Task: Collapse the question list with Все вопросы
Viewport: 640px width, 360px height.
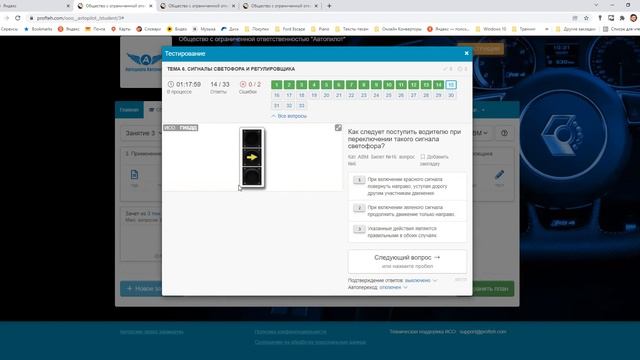Action: point(289,116)
